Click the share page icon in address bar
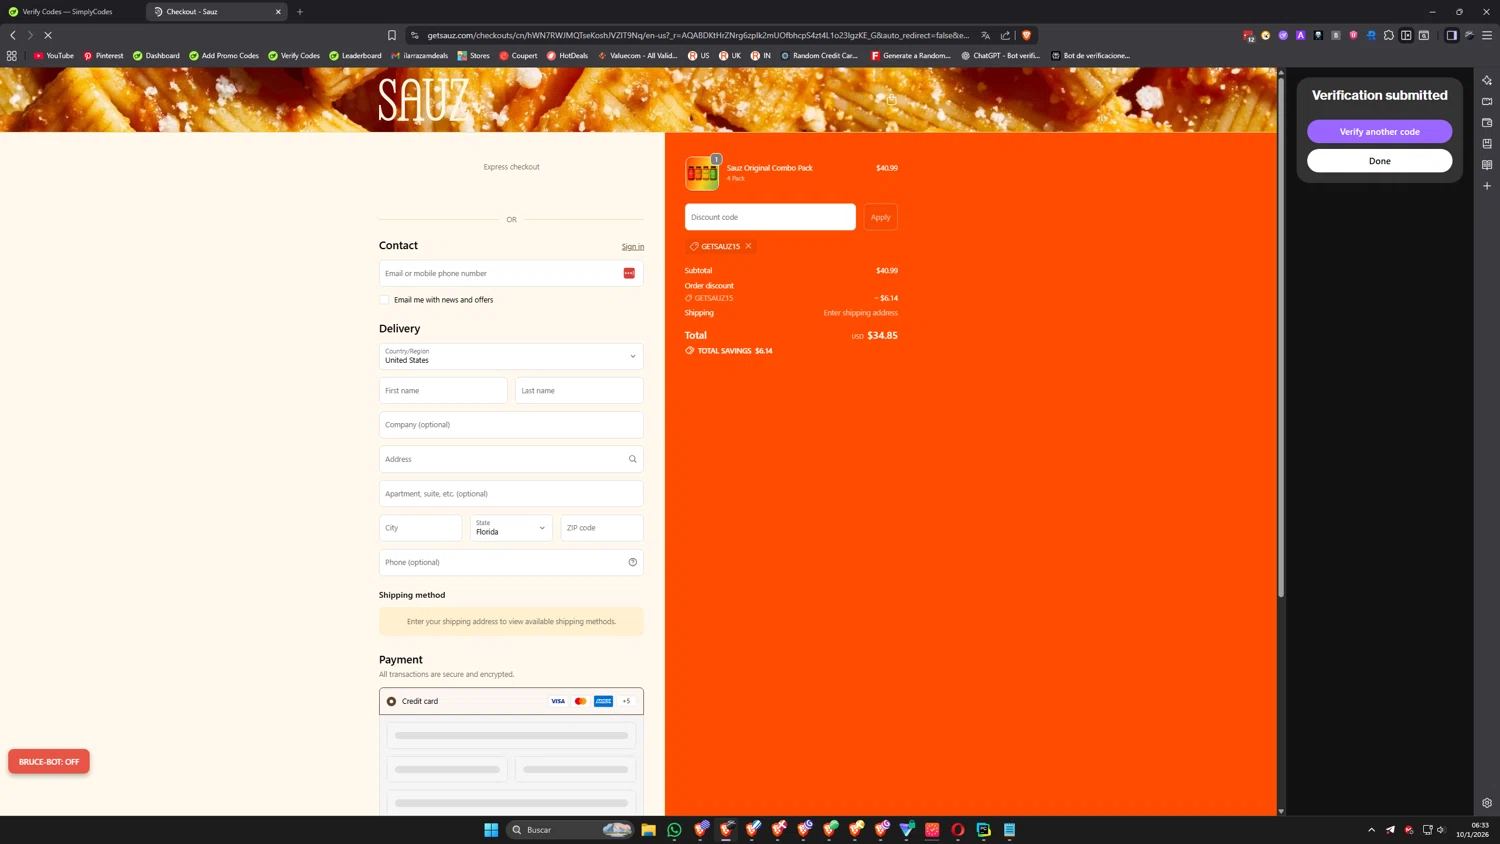 click(x=1005, y=35)
